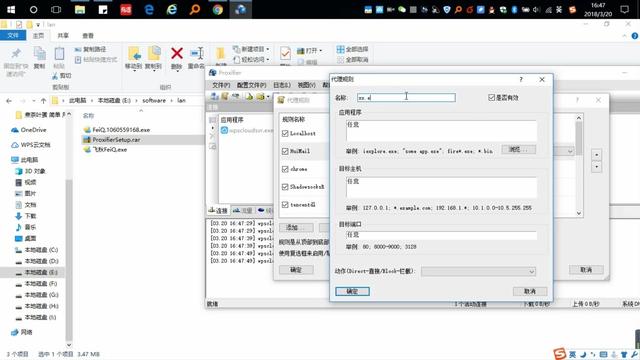Click the Select all icon (全部选择)
Image resolution: width=640 pixels, height=360 pixels.
pyautogui.click(x=340, y=49)
